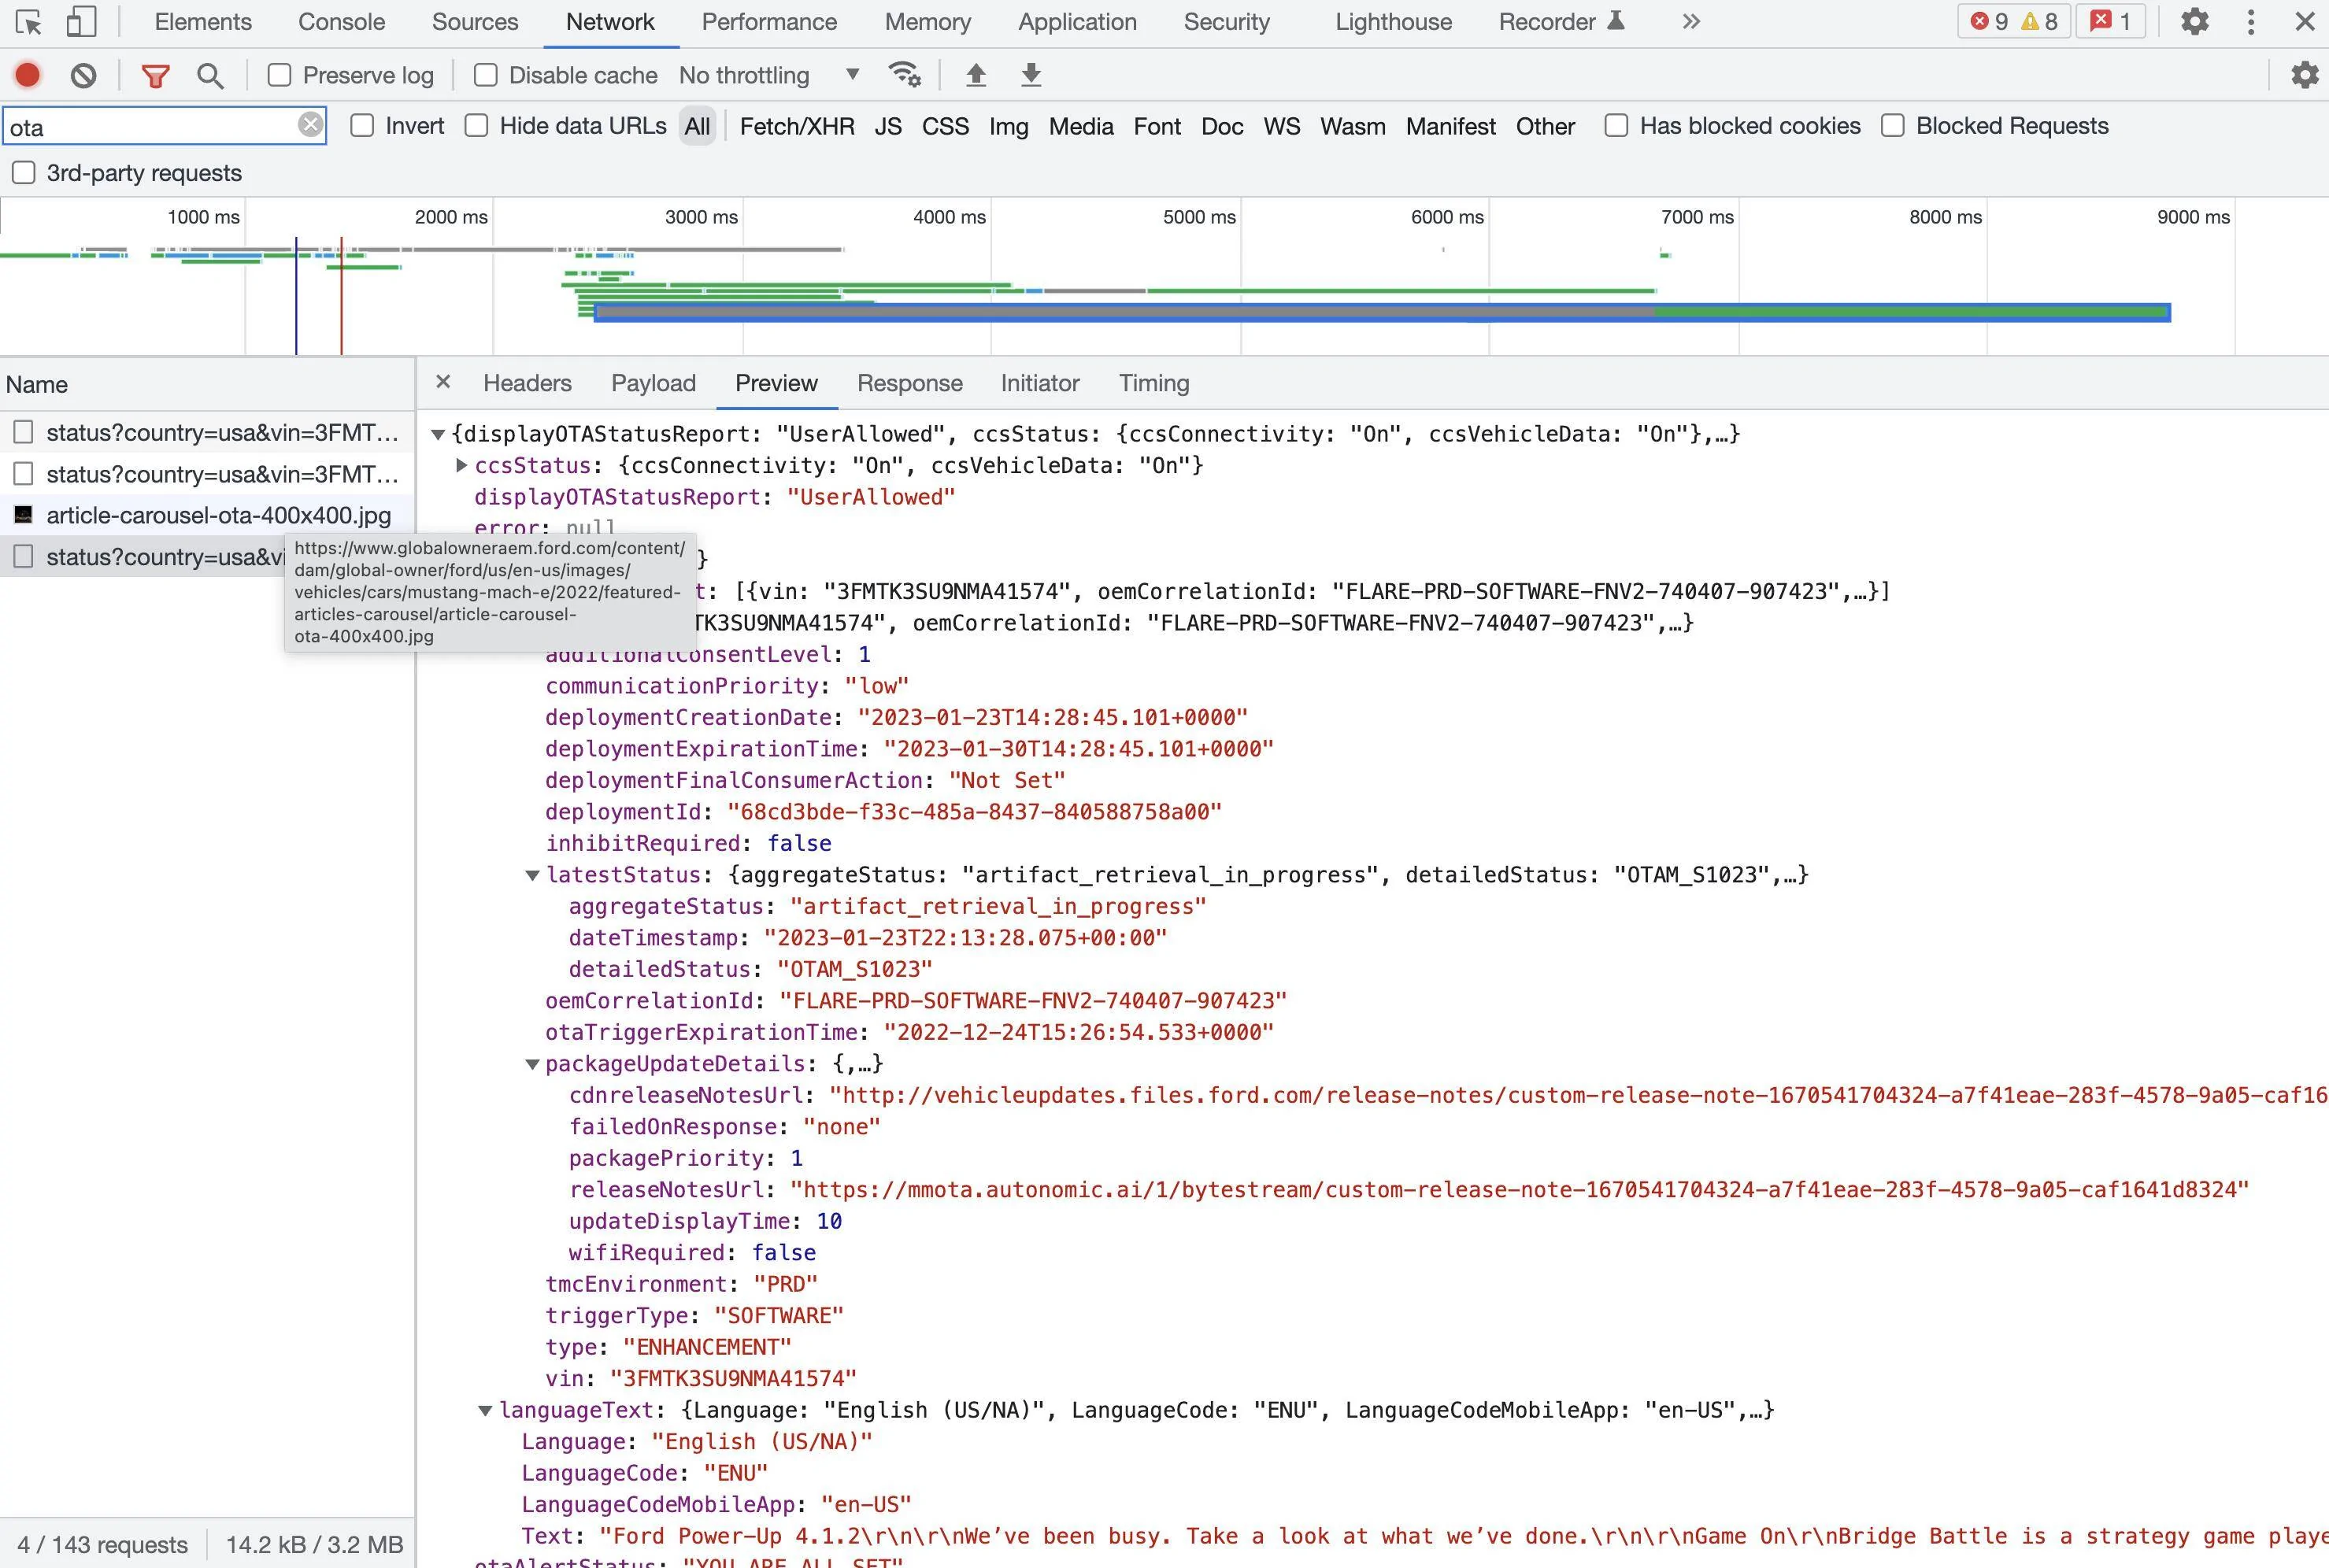This screenshot has width=2329, height=1568.
Task: Open the Payload tab
Action: pos(653,383)
